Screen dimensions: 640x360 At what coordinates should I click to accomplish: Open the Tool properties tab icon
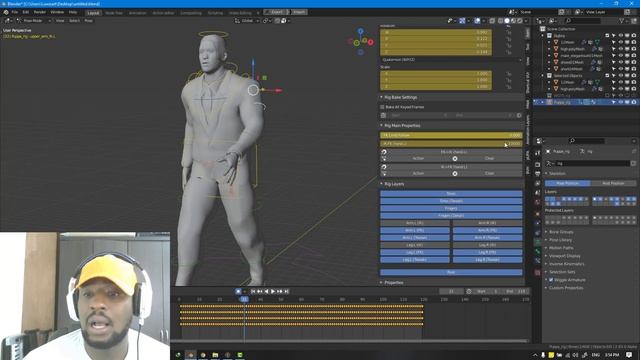tap(538, 153)
